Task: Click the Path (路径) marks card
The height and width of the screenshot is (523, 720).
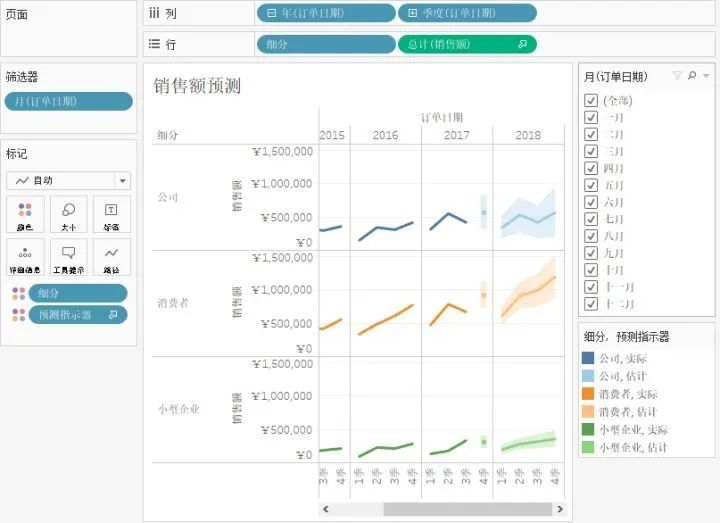Action: (112, 257)
